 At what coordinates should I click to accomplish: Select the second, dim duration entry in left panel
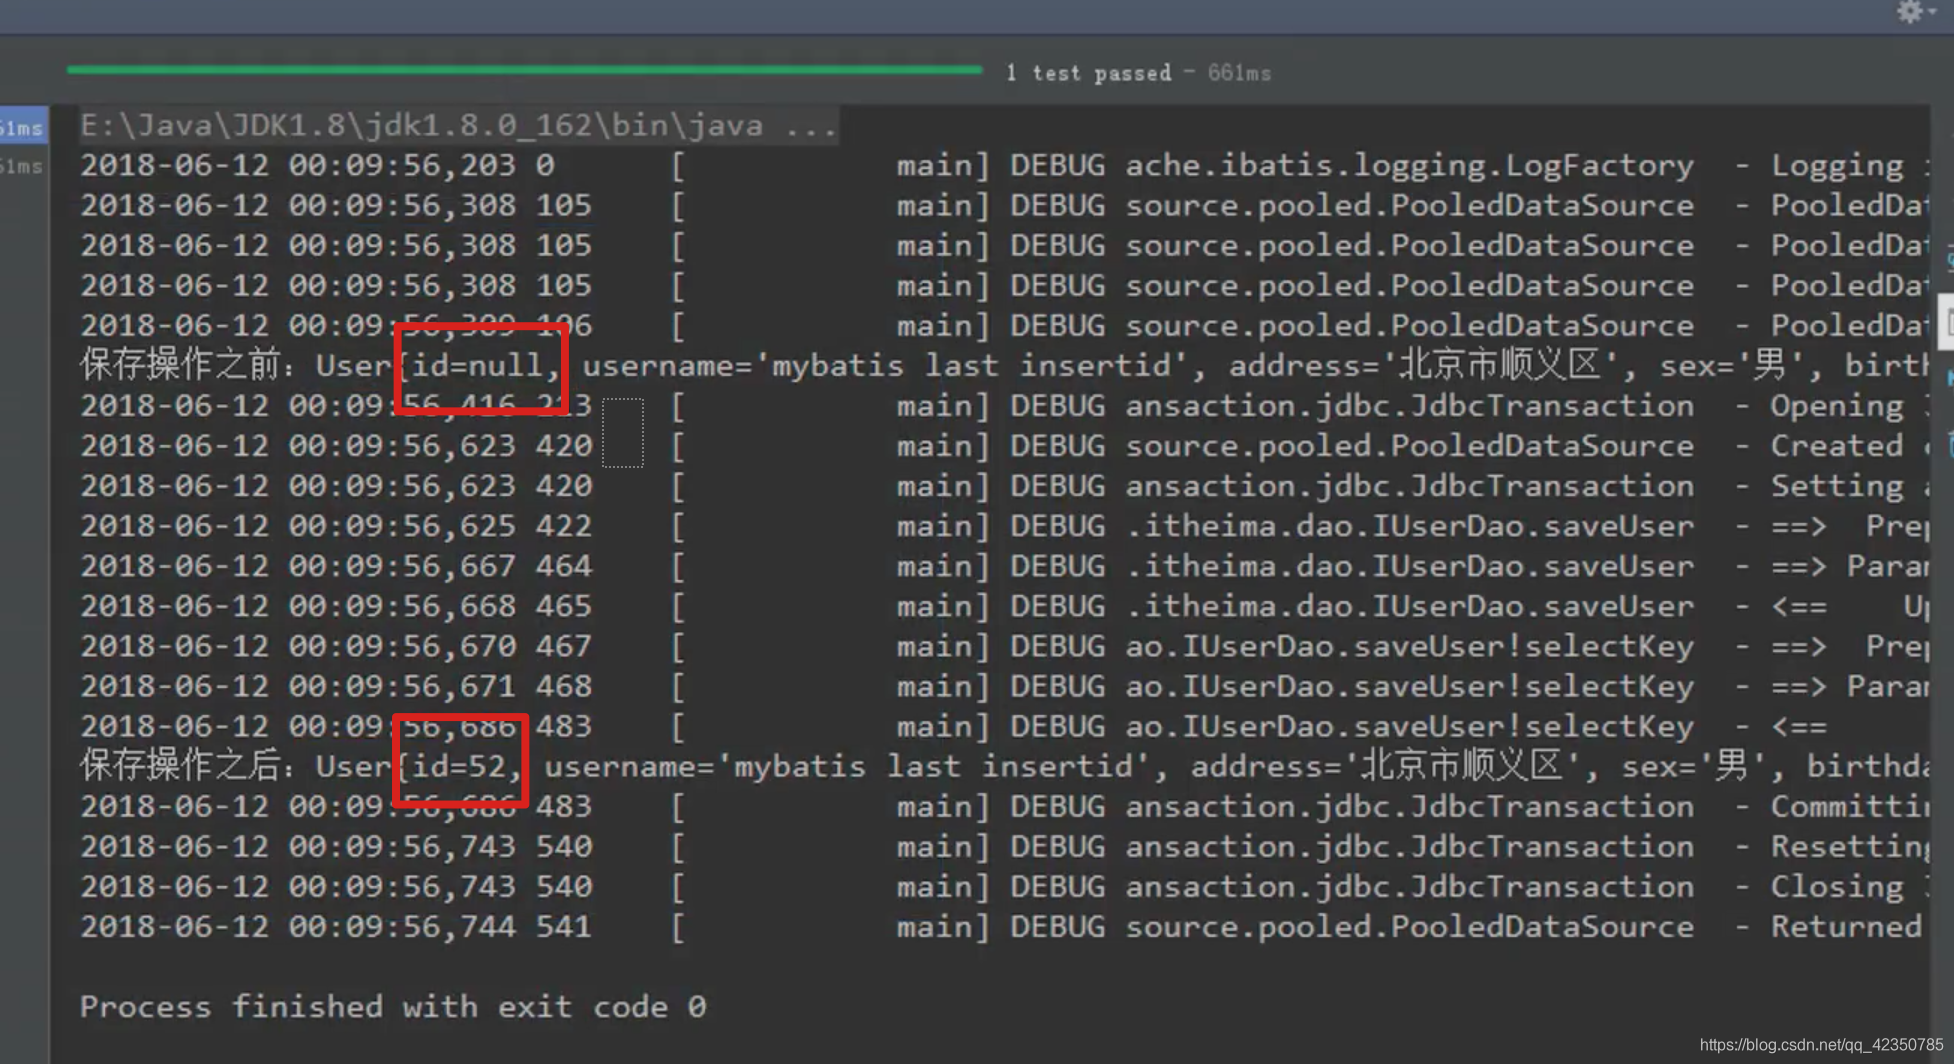(23, 167)
